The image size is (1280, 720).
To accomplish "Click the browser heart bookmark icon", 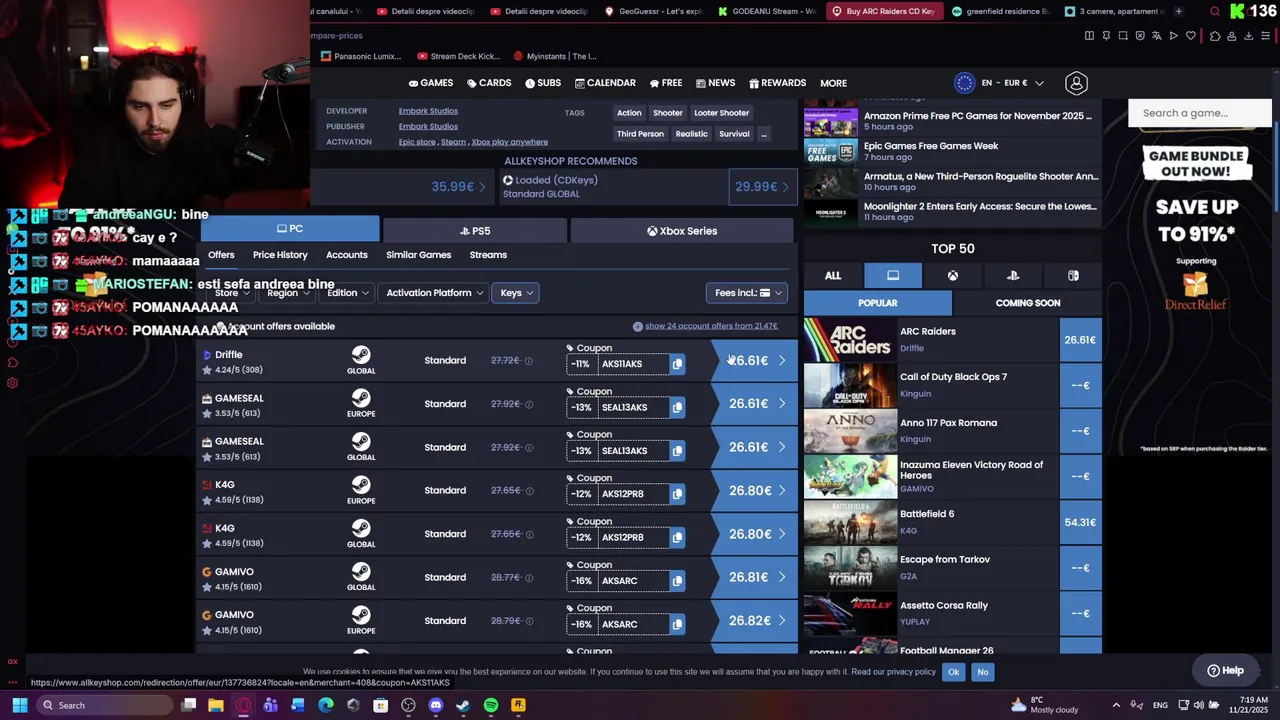I will [x=1191, y=36].
